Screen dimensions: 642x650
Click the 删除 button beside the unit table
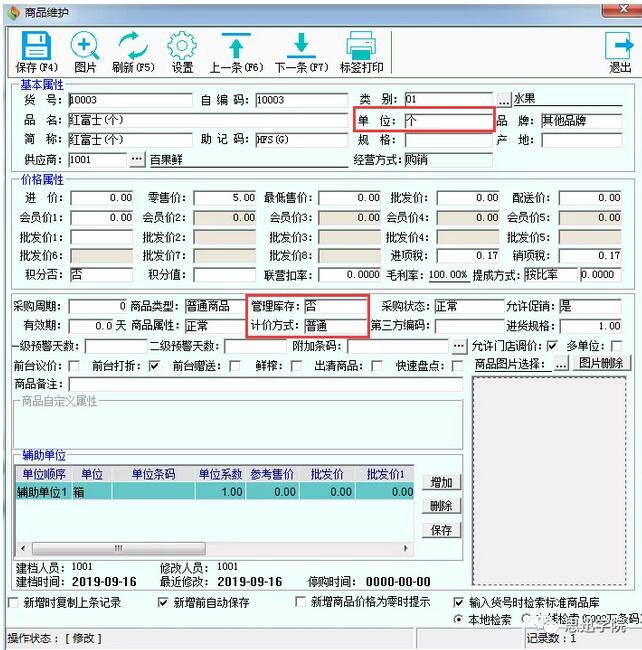441,506
